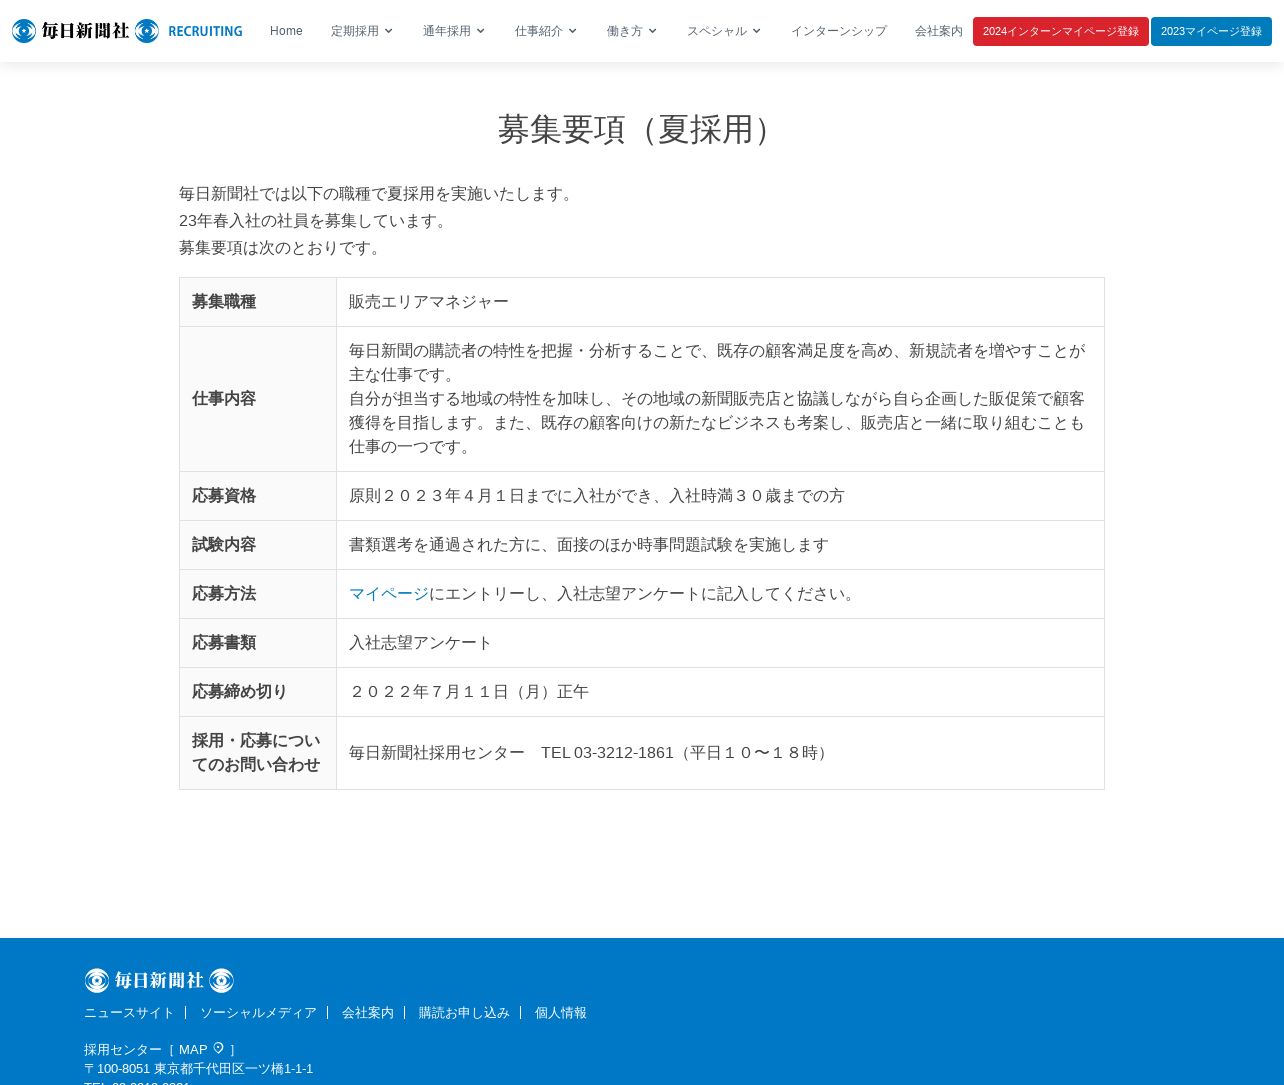Click the 採用センター footer text

123,1050
